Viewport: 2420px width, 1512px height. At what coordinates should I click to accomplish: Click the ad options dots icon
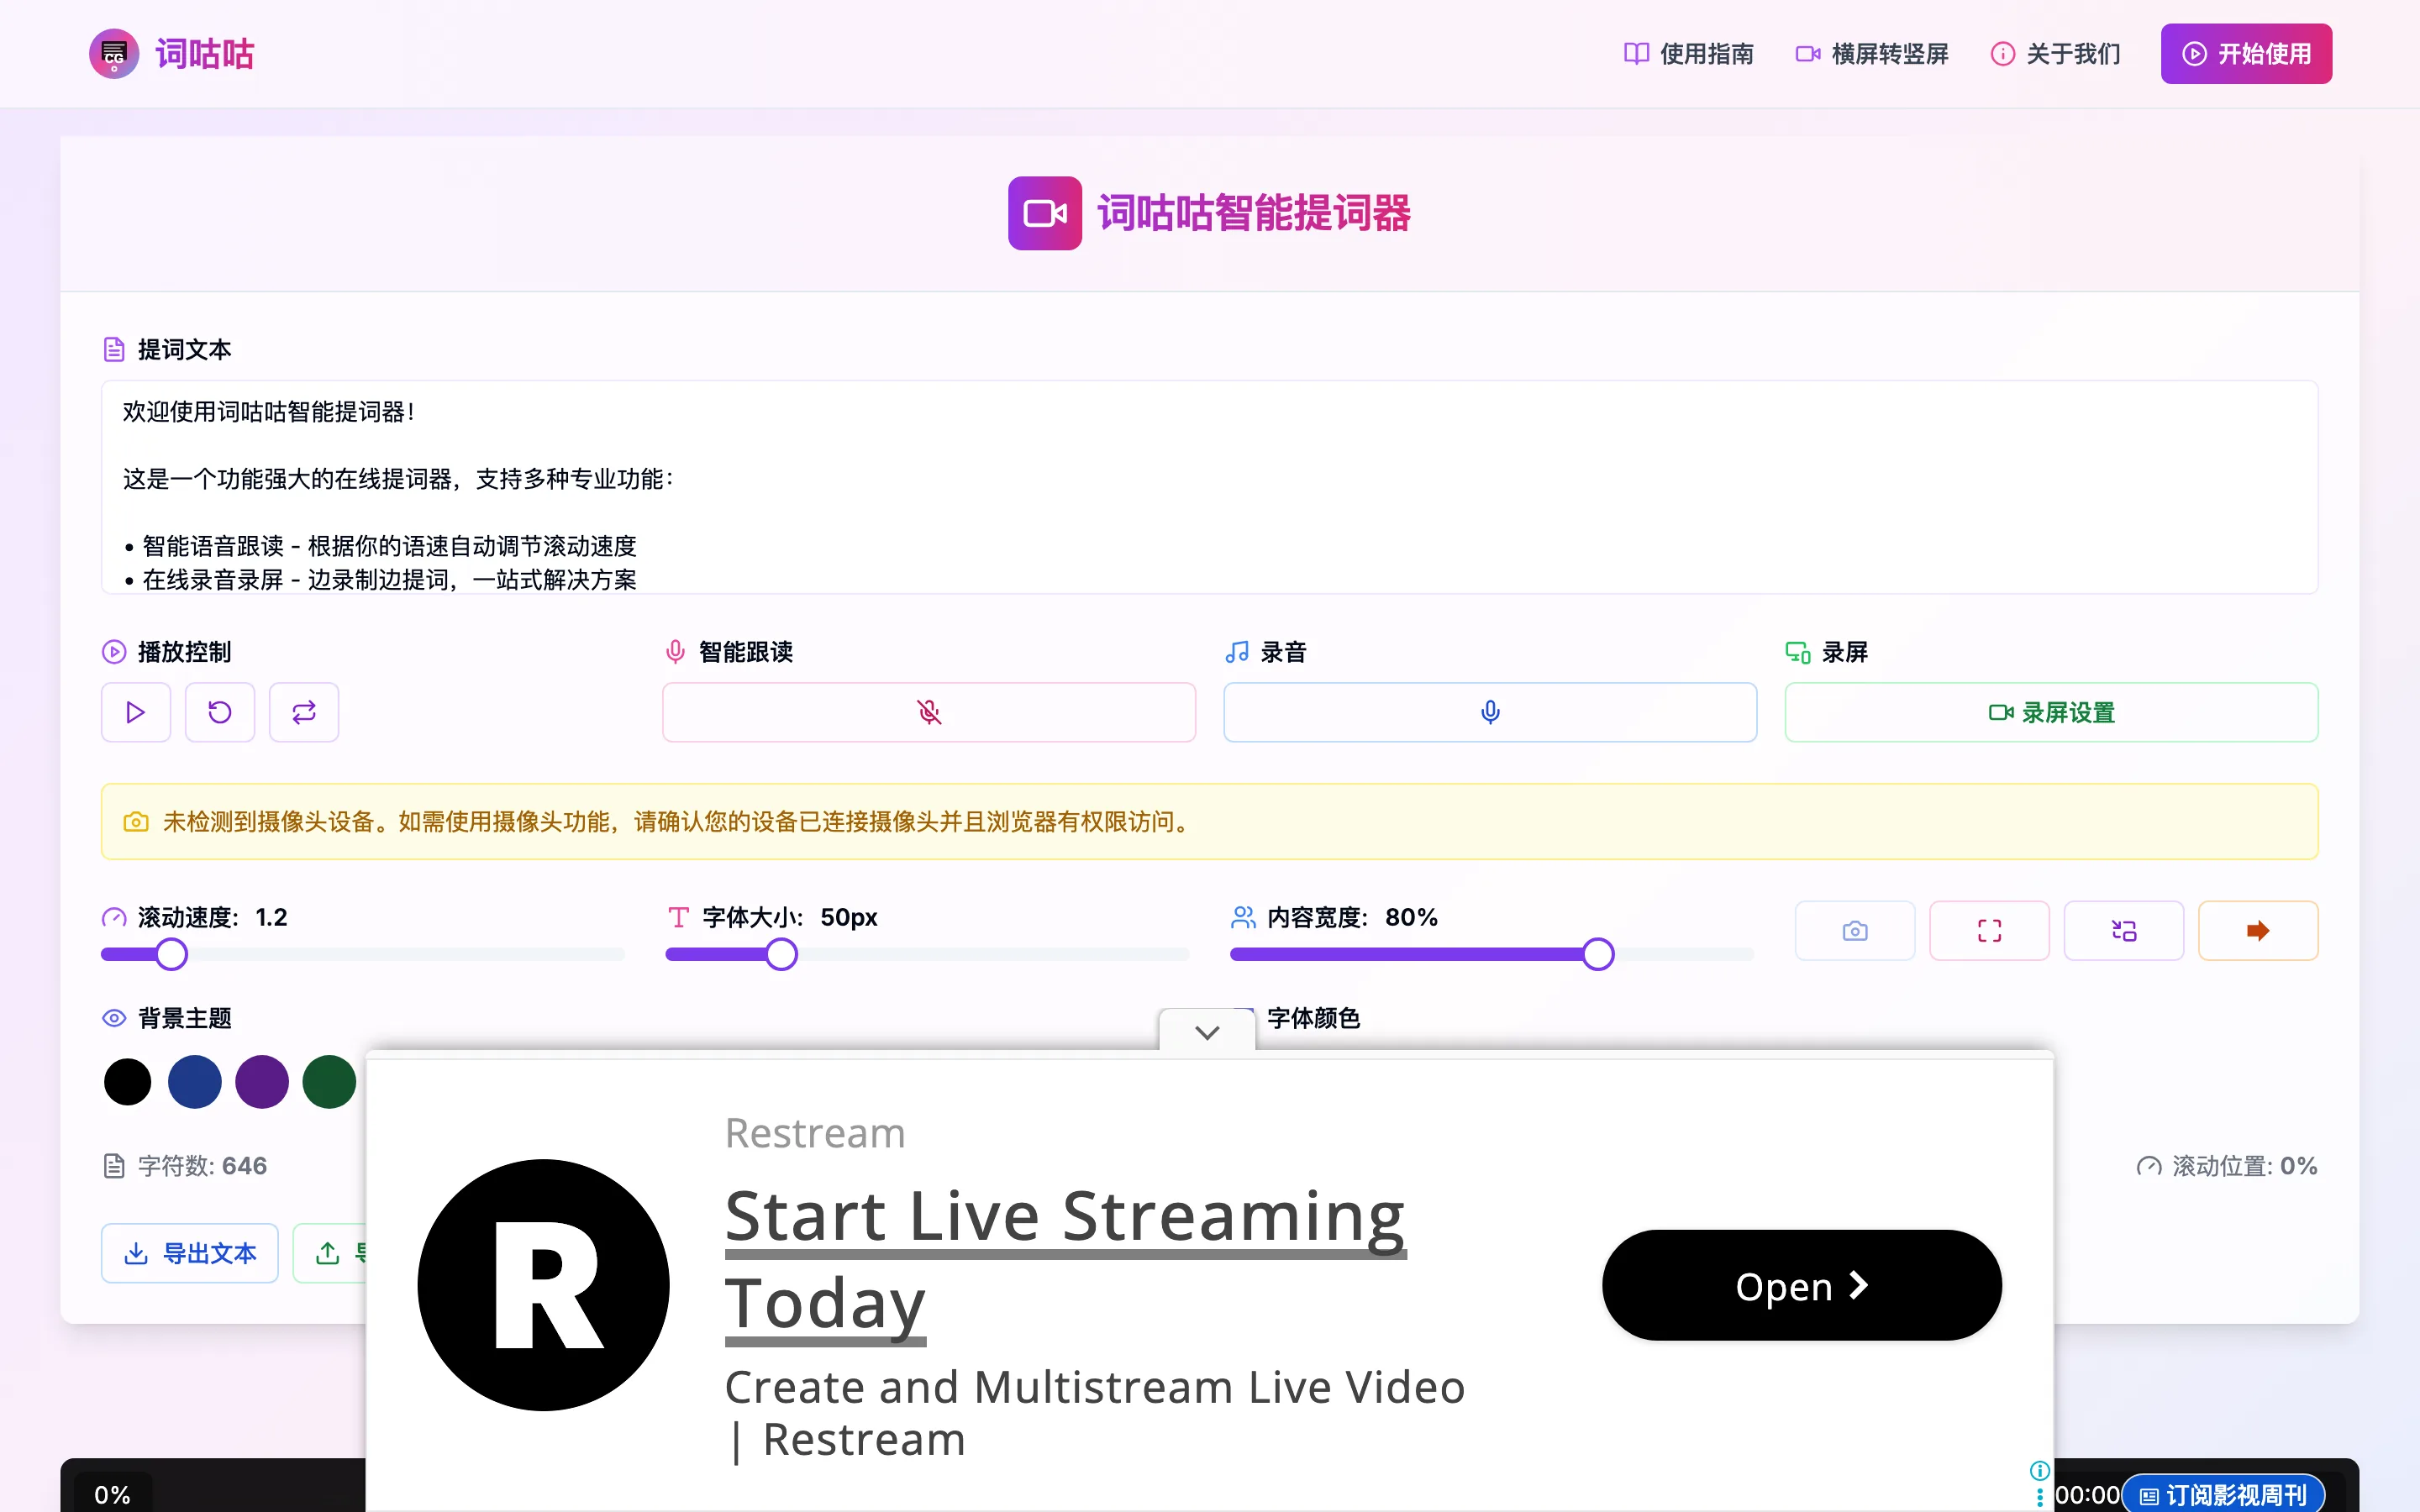(2040, 1497)
